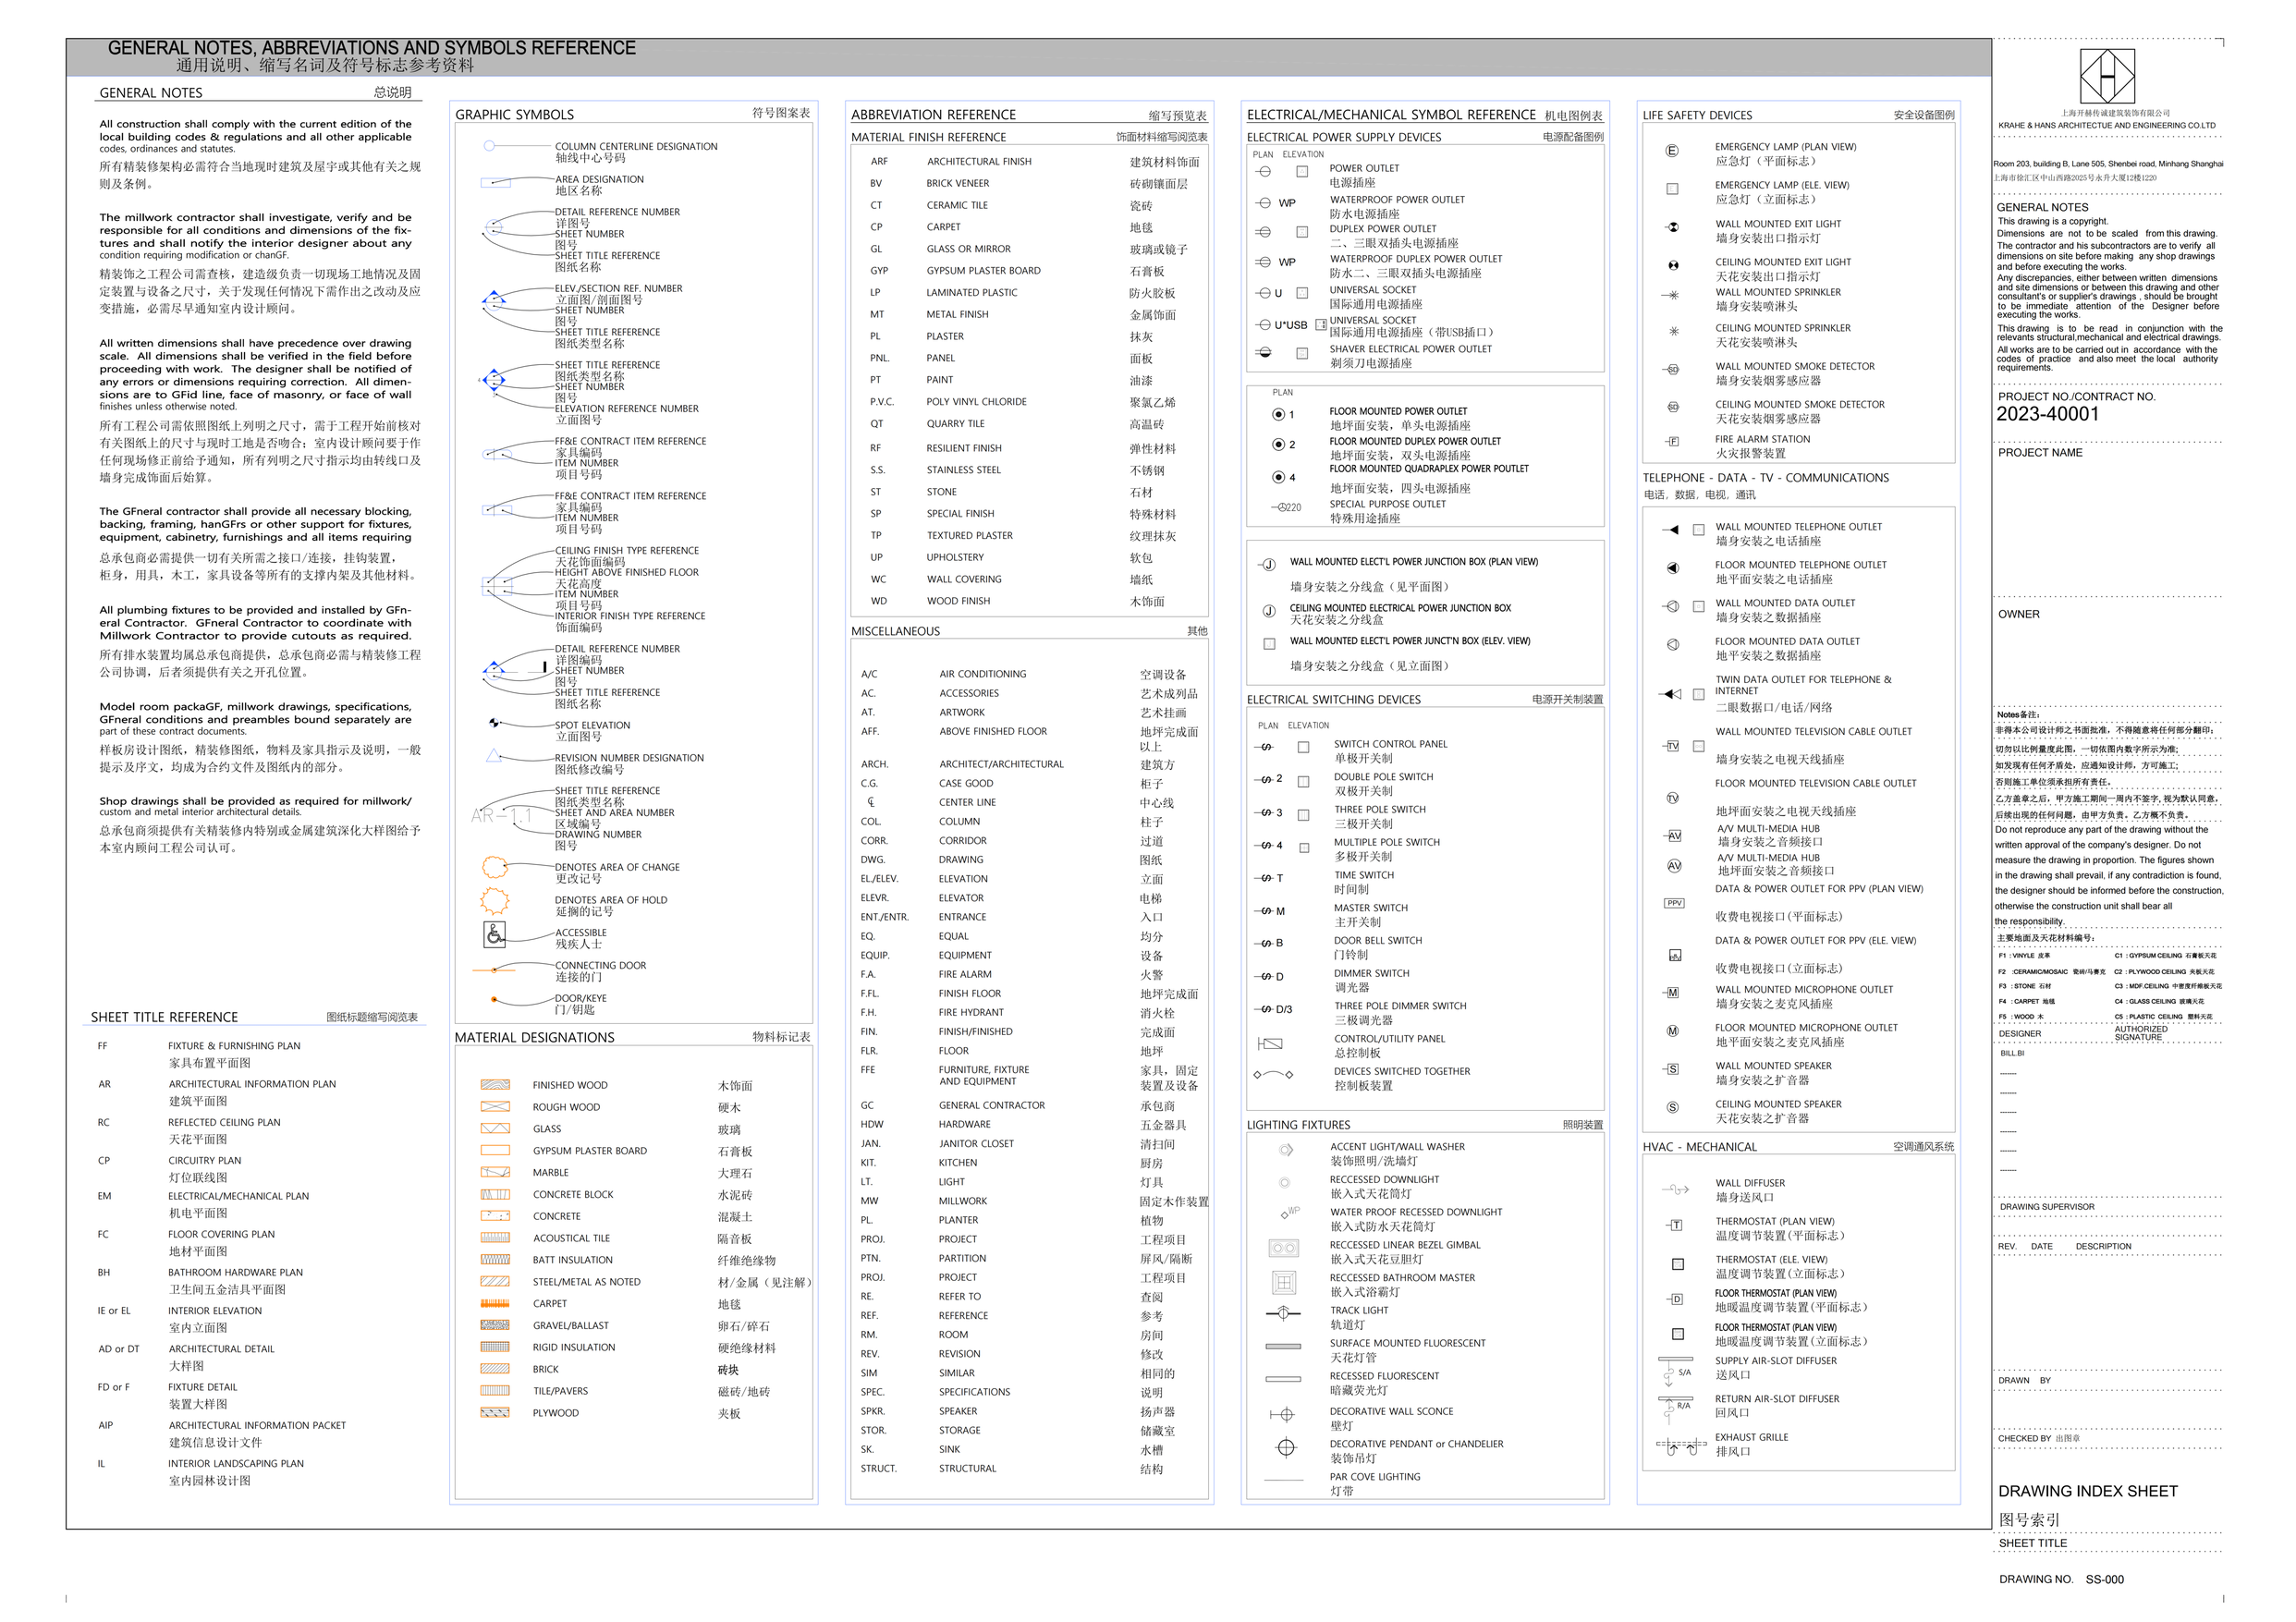
Task: Click the 'MATERIAL DESIGNATIONS' heading
Action: click(x=534, y=1038)
